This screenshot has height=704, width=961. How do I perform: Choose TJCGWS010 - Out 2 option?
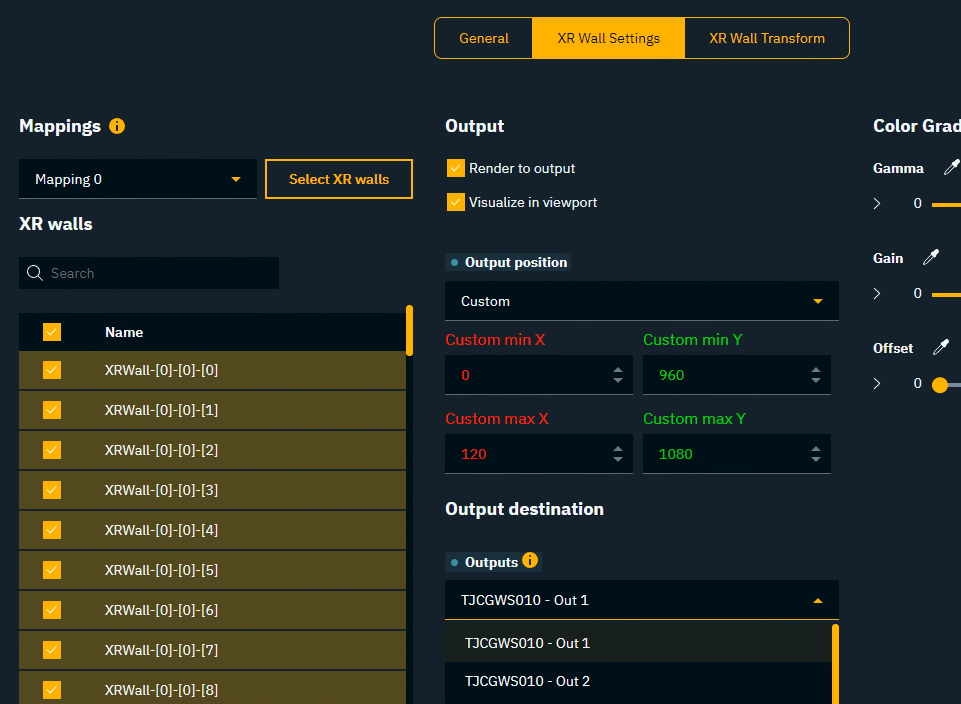[527, 681]
